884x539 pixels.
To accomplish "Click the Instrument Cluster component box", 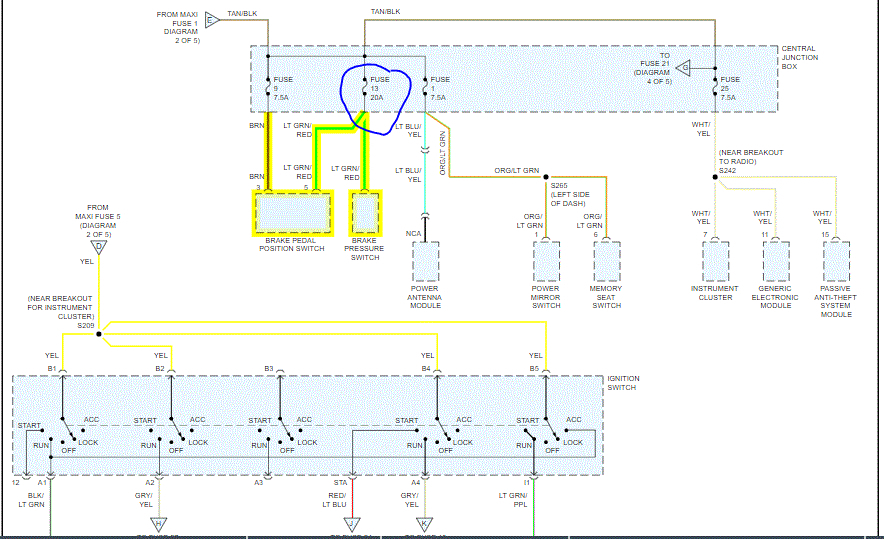I will coord(715,261).
